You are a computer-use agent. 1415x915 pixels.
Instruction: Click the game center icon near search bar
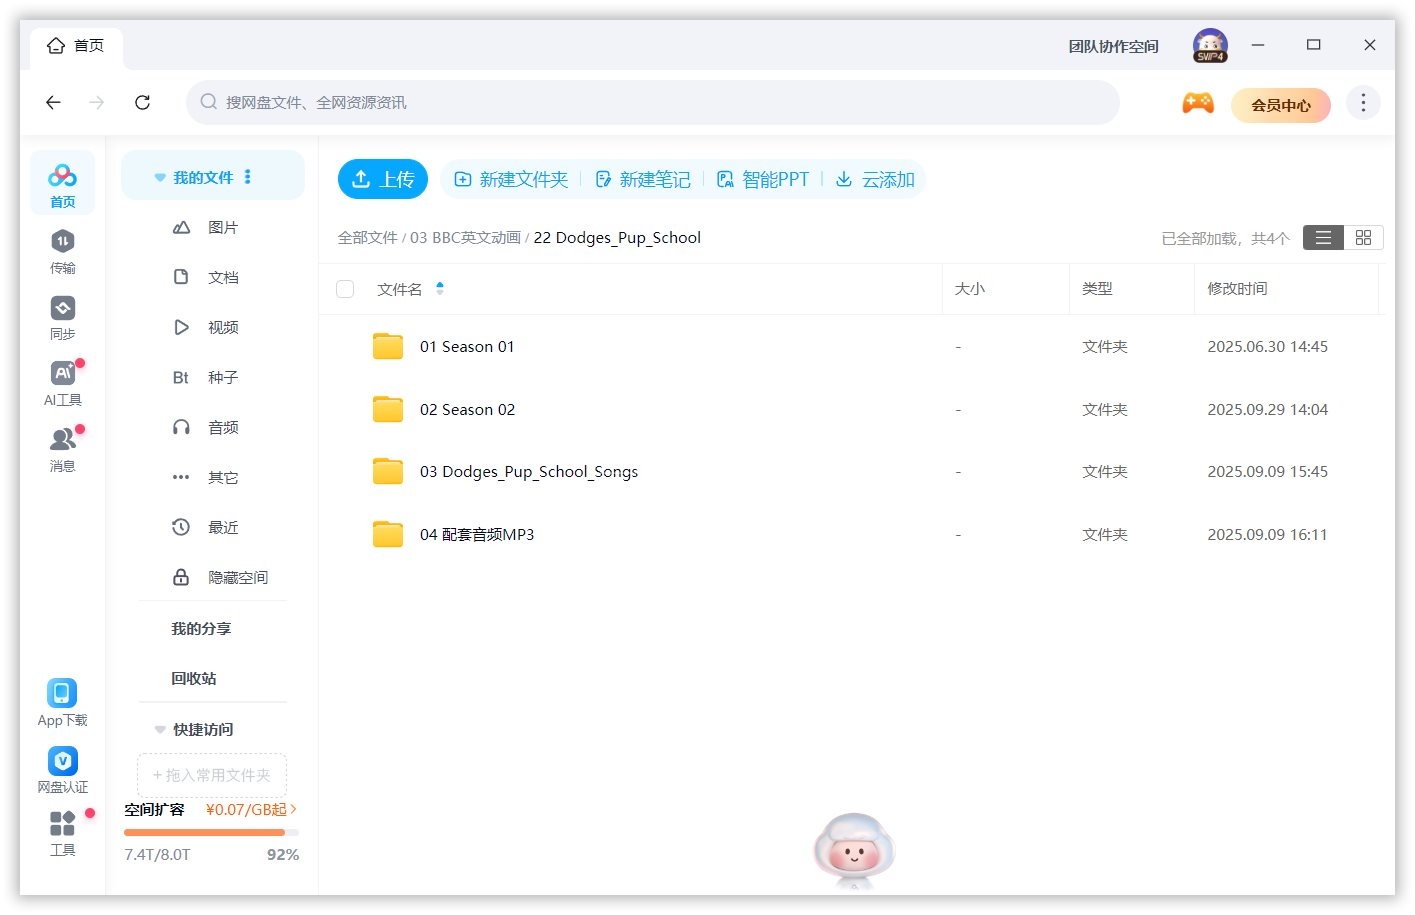1197,102
